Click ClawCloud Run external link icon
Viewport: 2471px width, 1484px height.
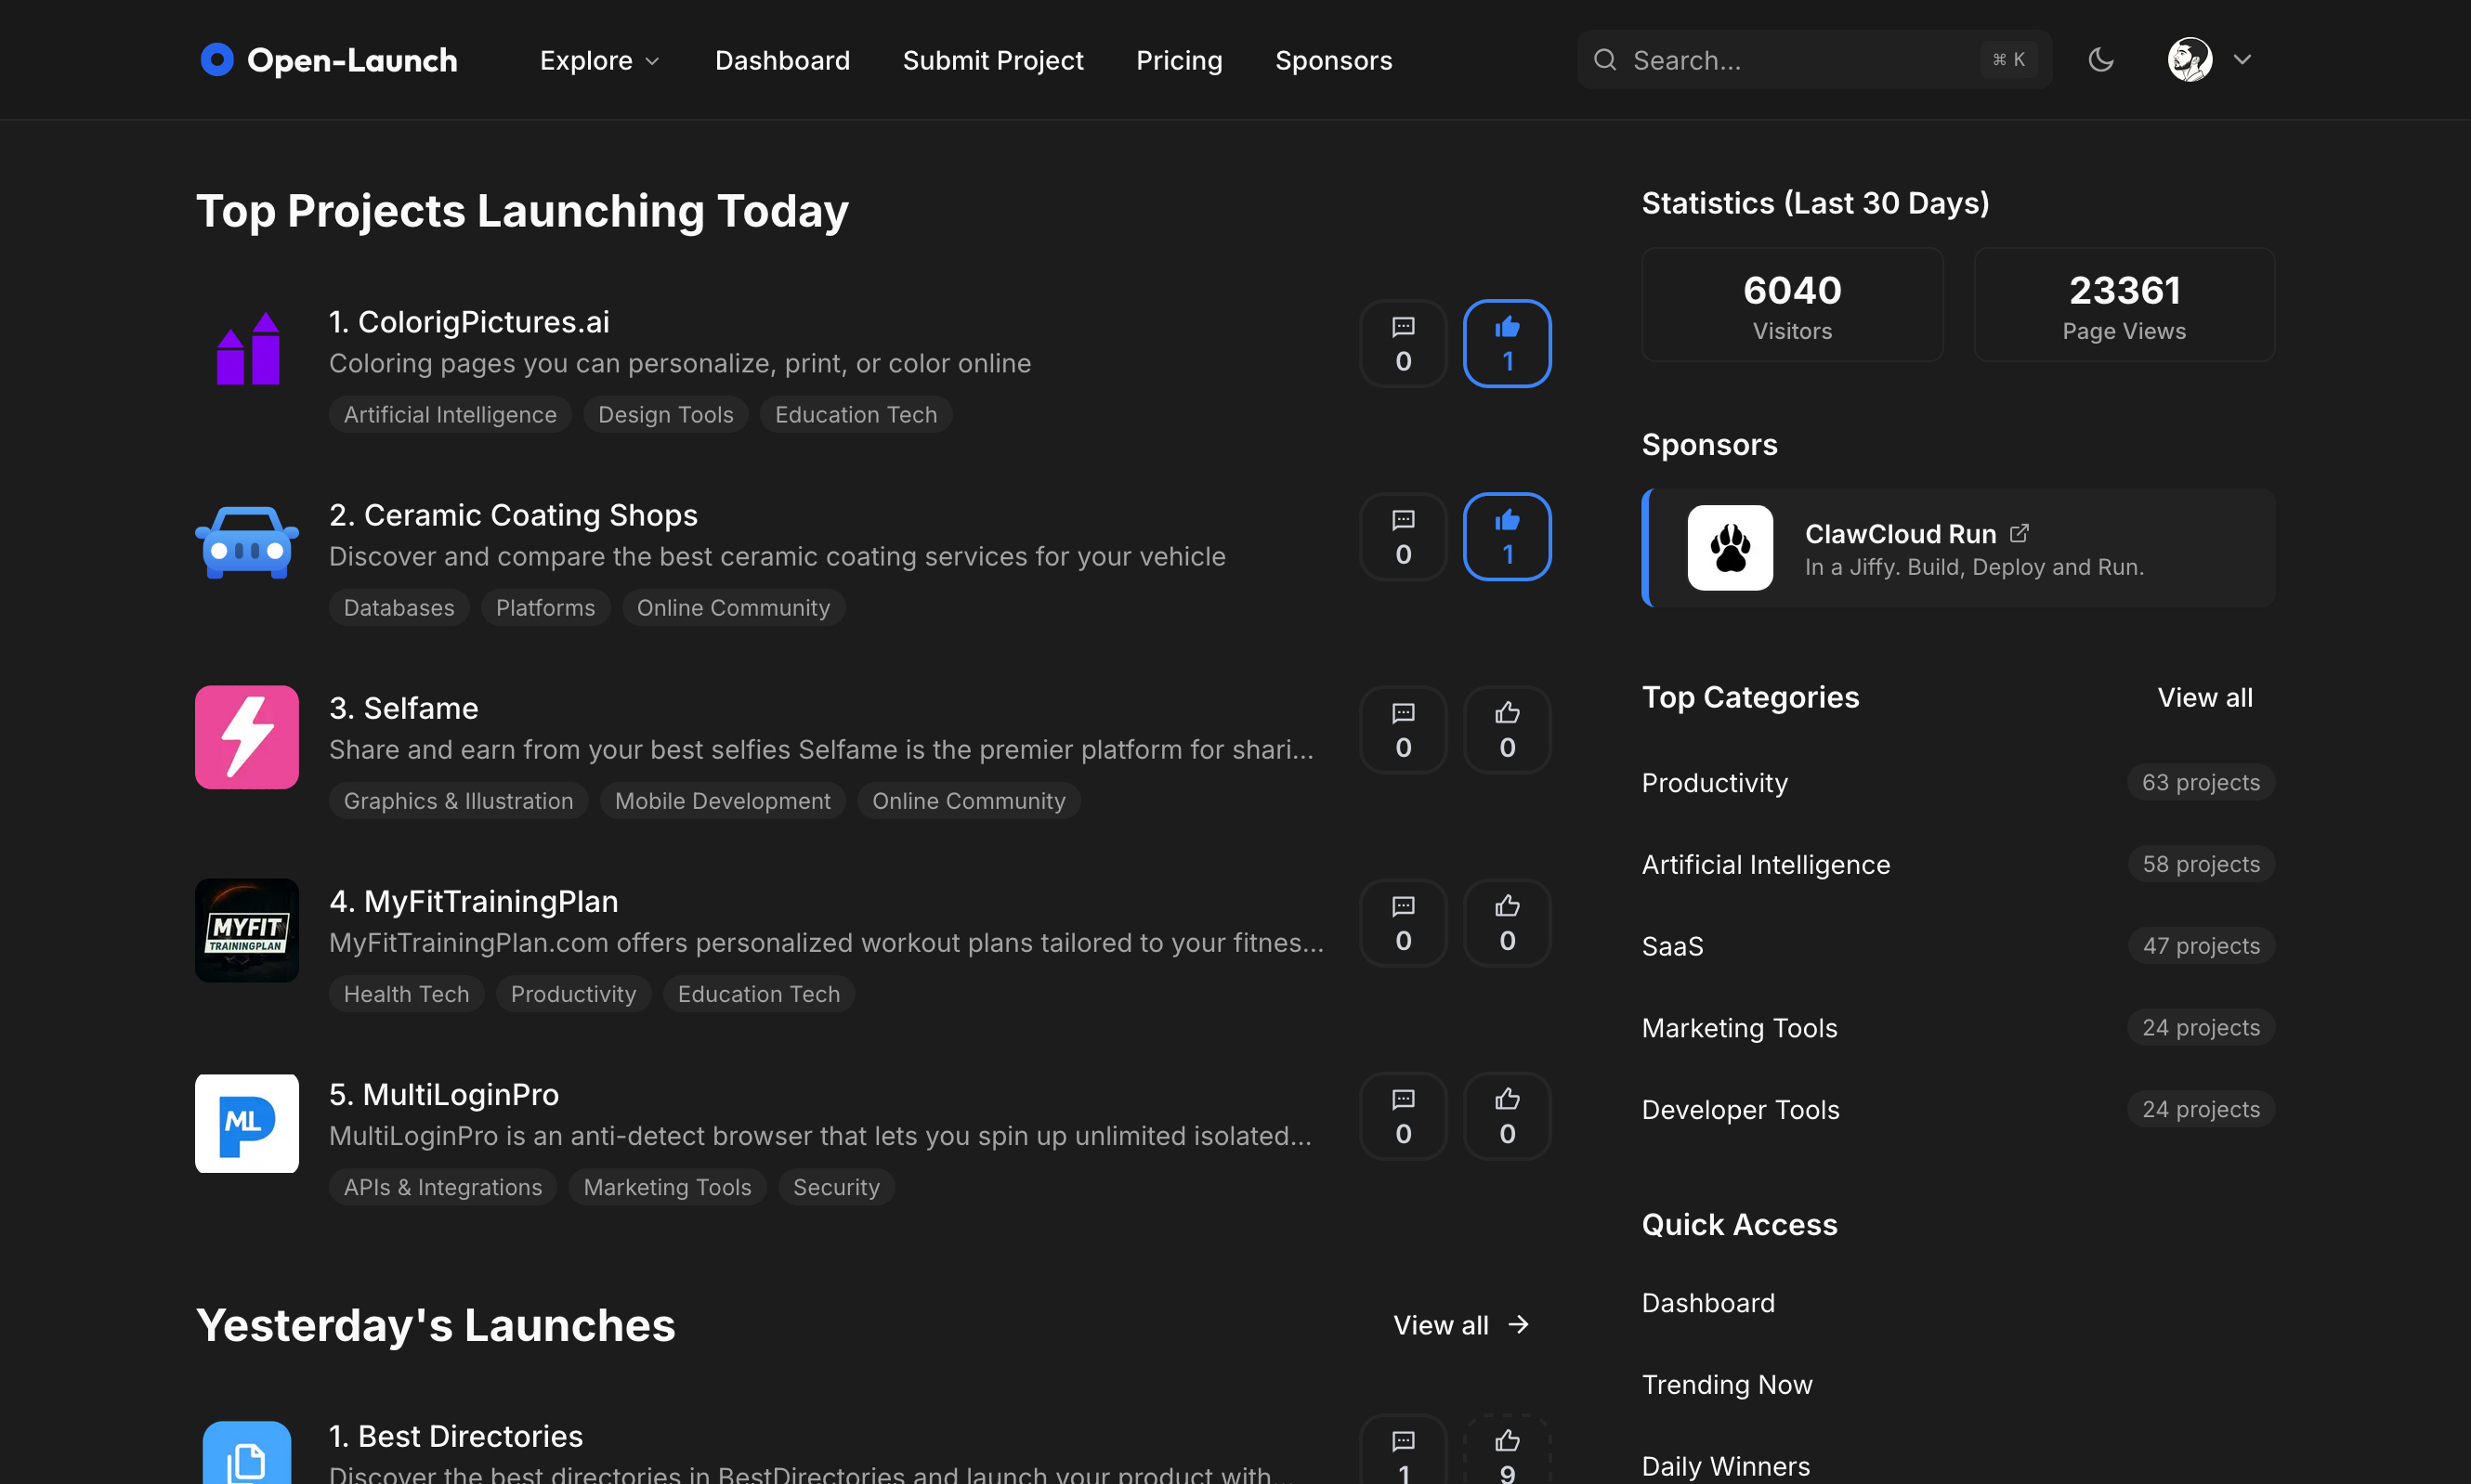pos(2019,533)
